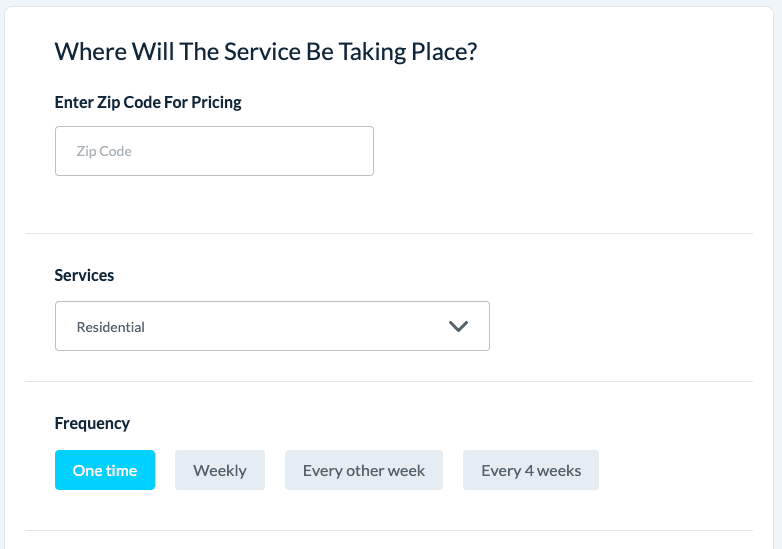Switch frequency to the Weekly button
Image resolution: width=782 pixels, height=549 pixels.
[220, 470]
